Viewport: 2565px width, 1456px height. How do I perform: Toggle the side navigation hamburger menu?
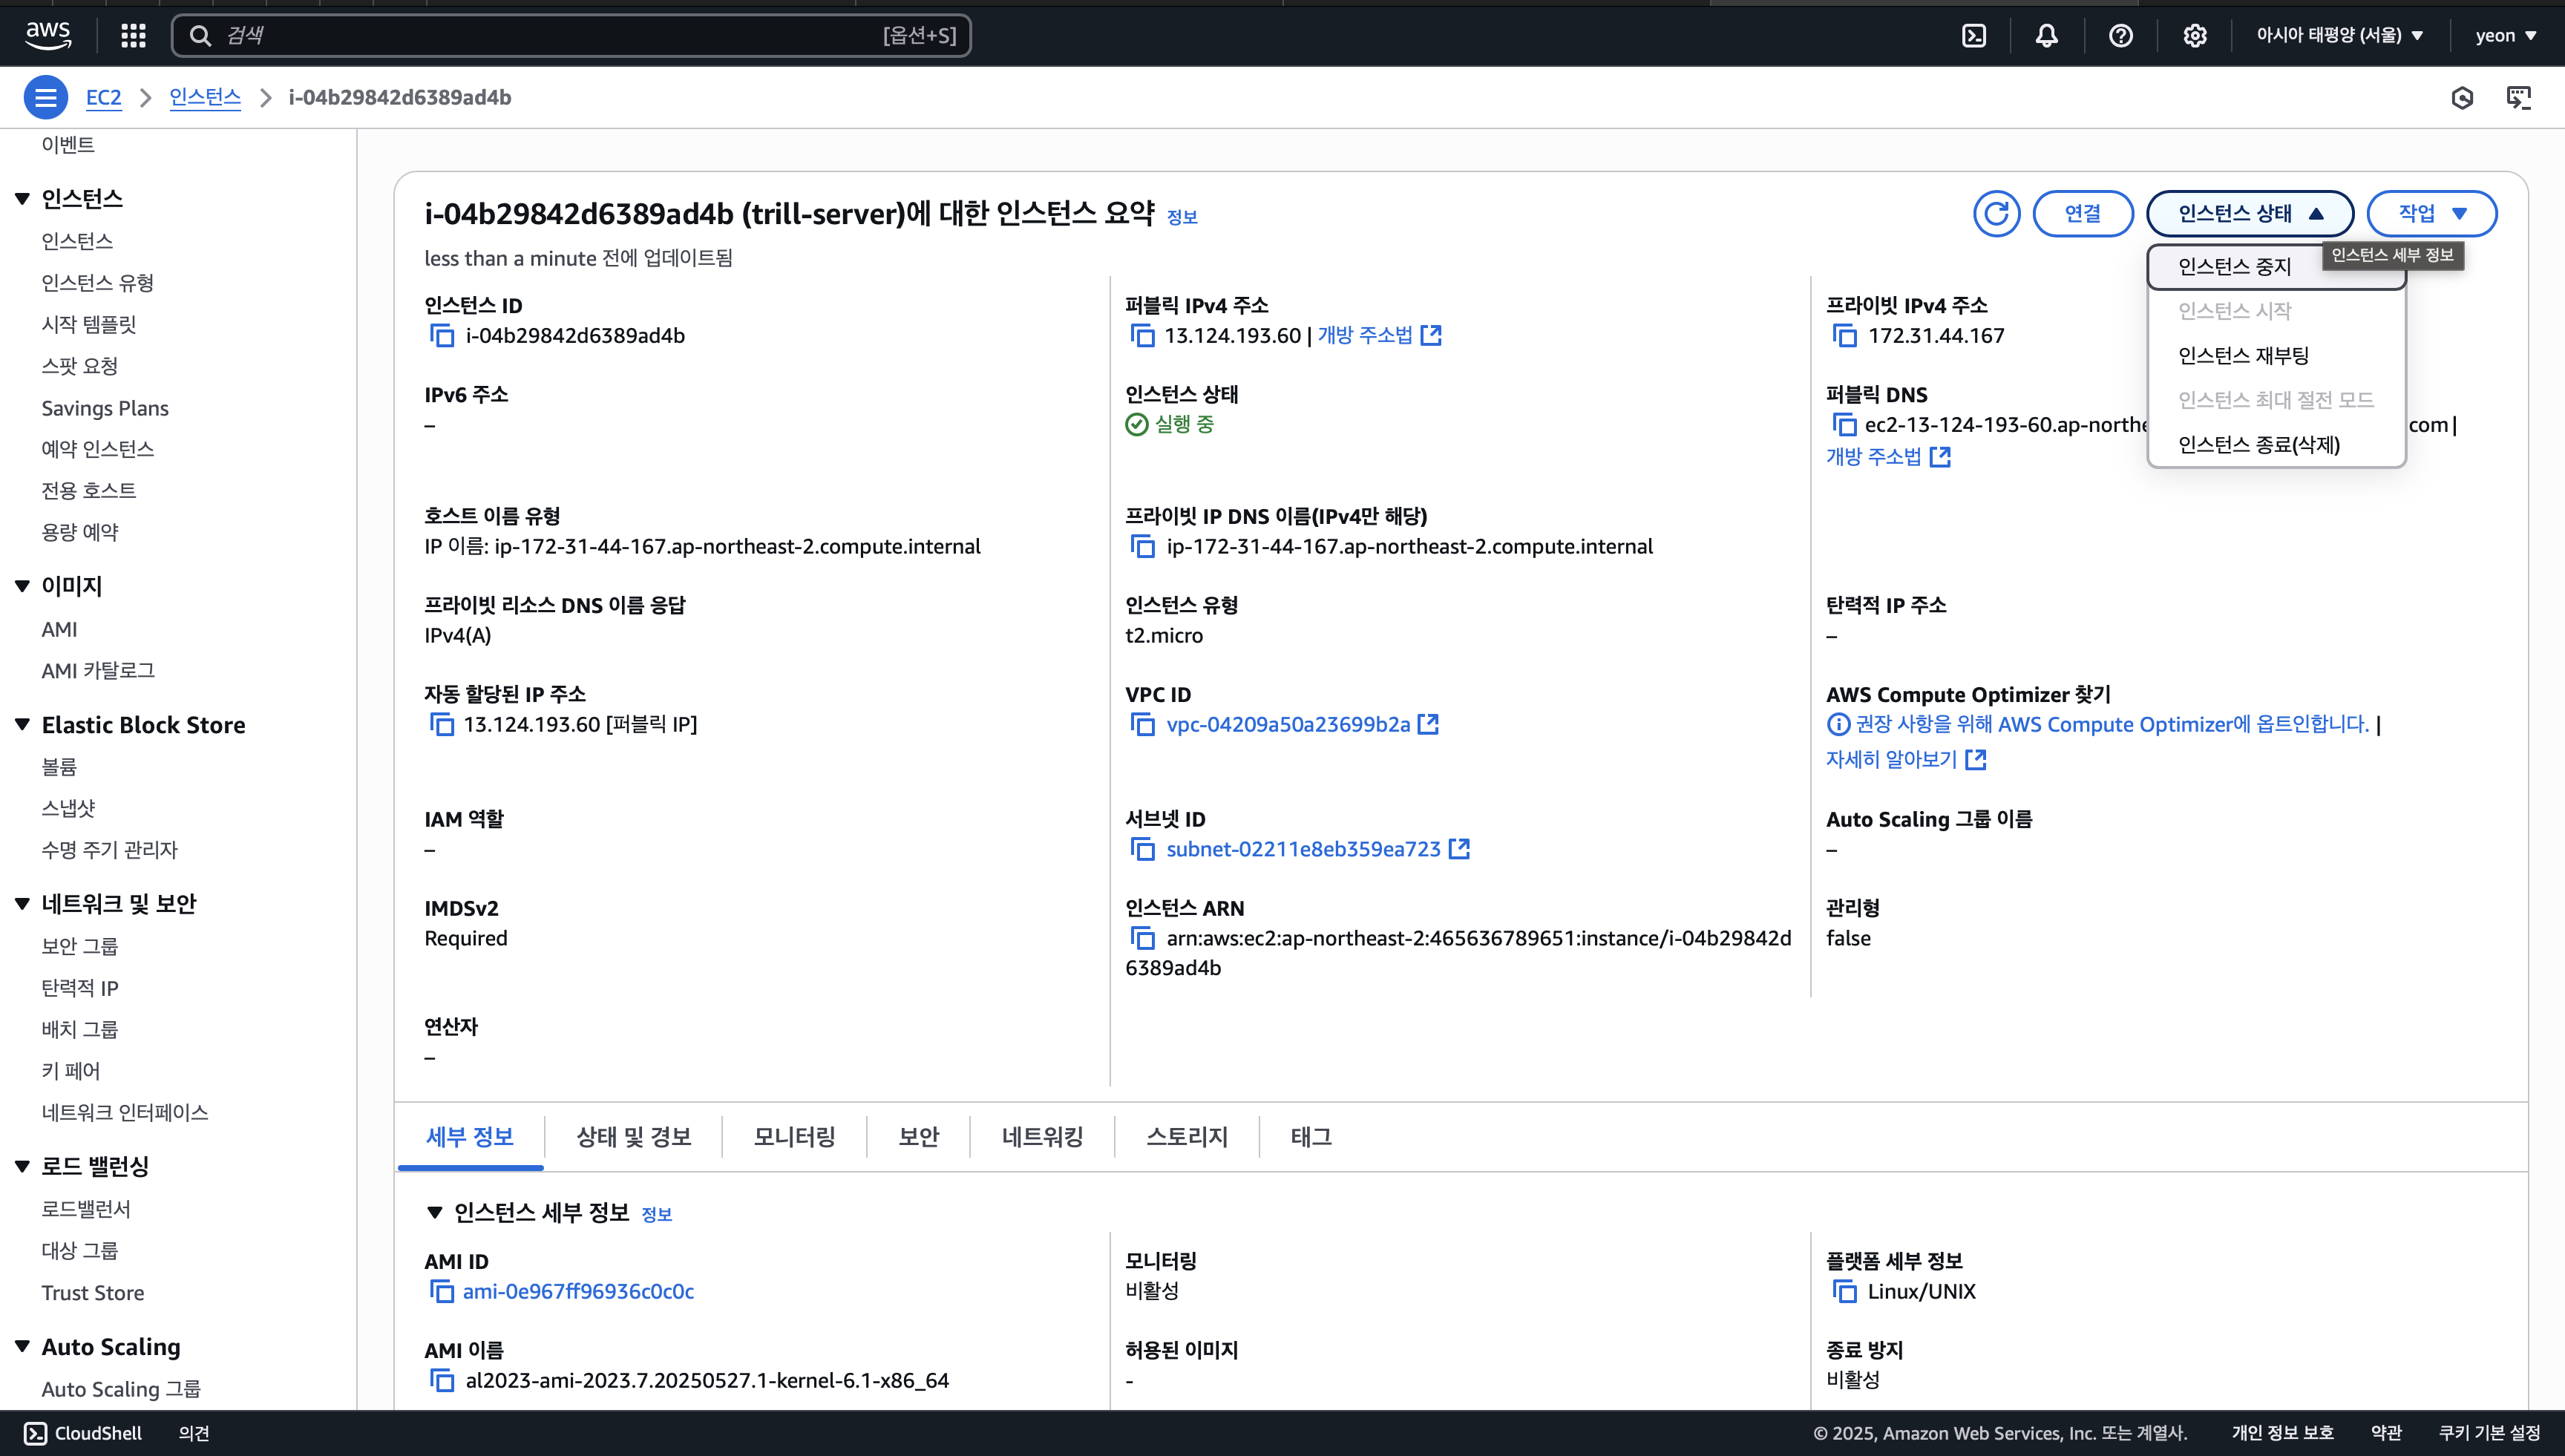pos(45,97)
